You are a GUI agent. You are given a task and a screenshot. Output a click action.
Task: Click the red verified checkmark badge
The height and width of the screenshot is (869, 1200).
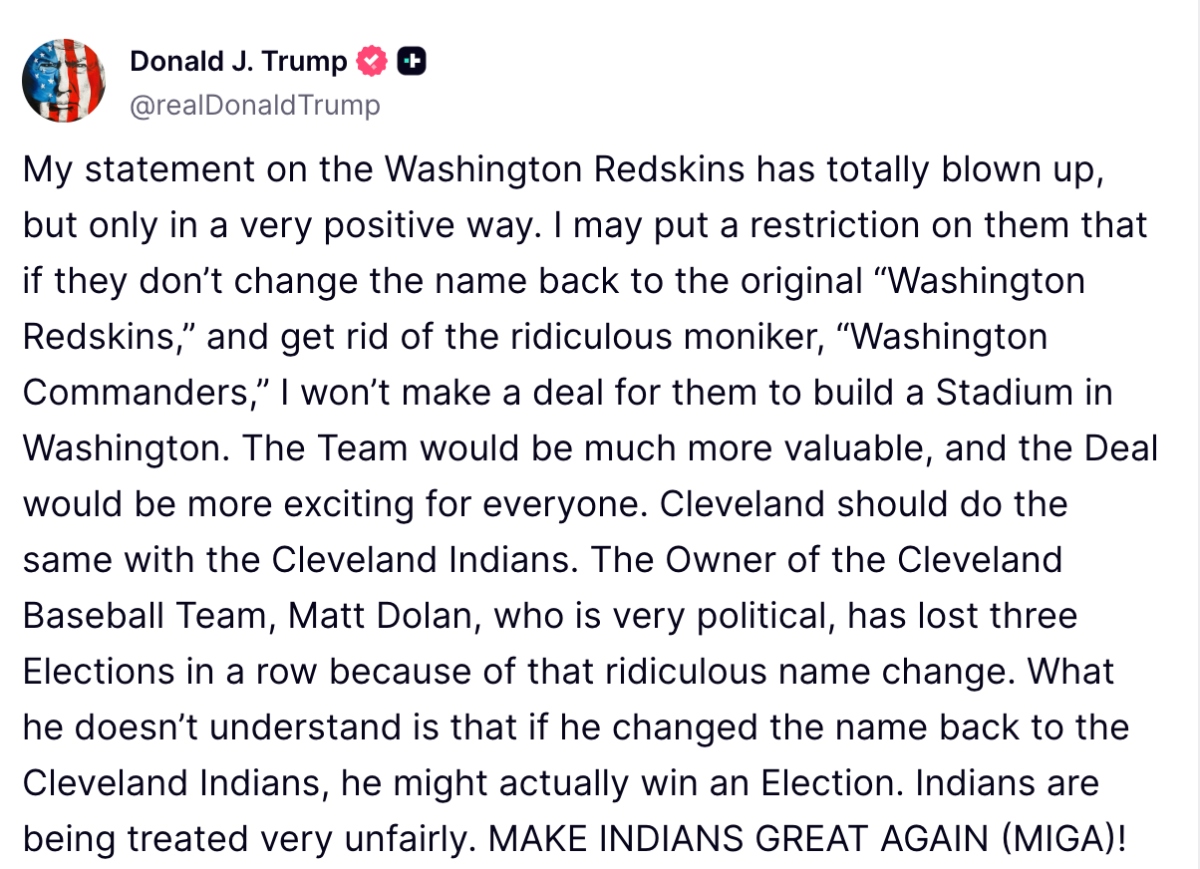point(372,62)
